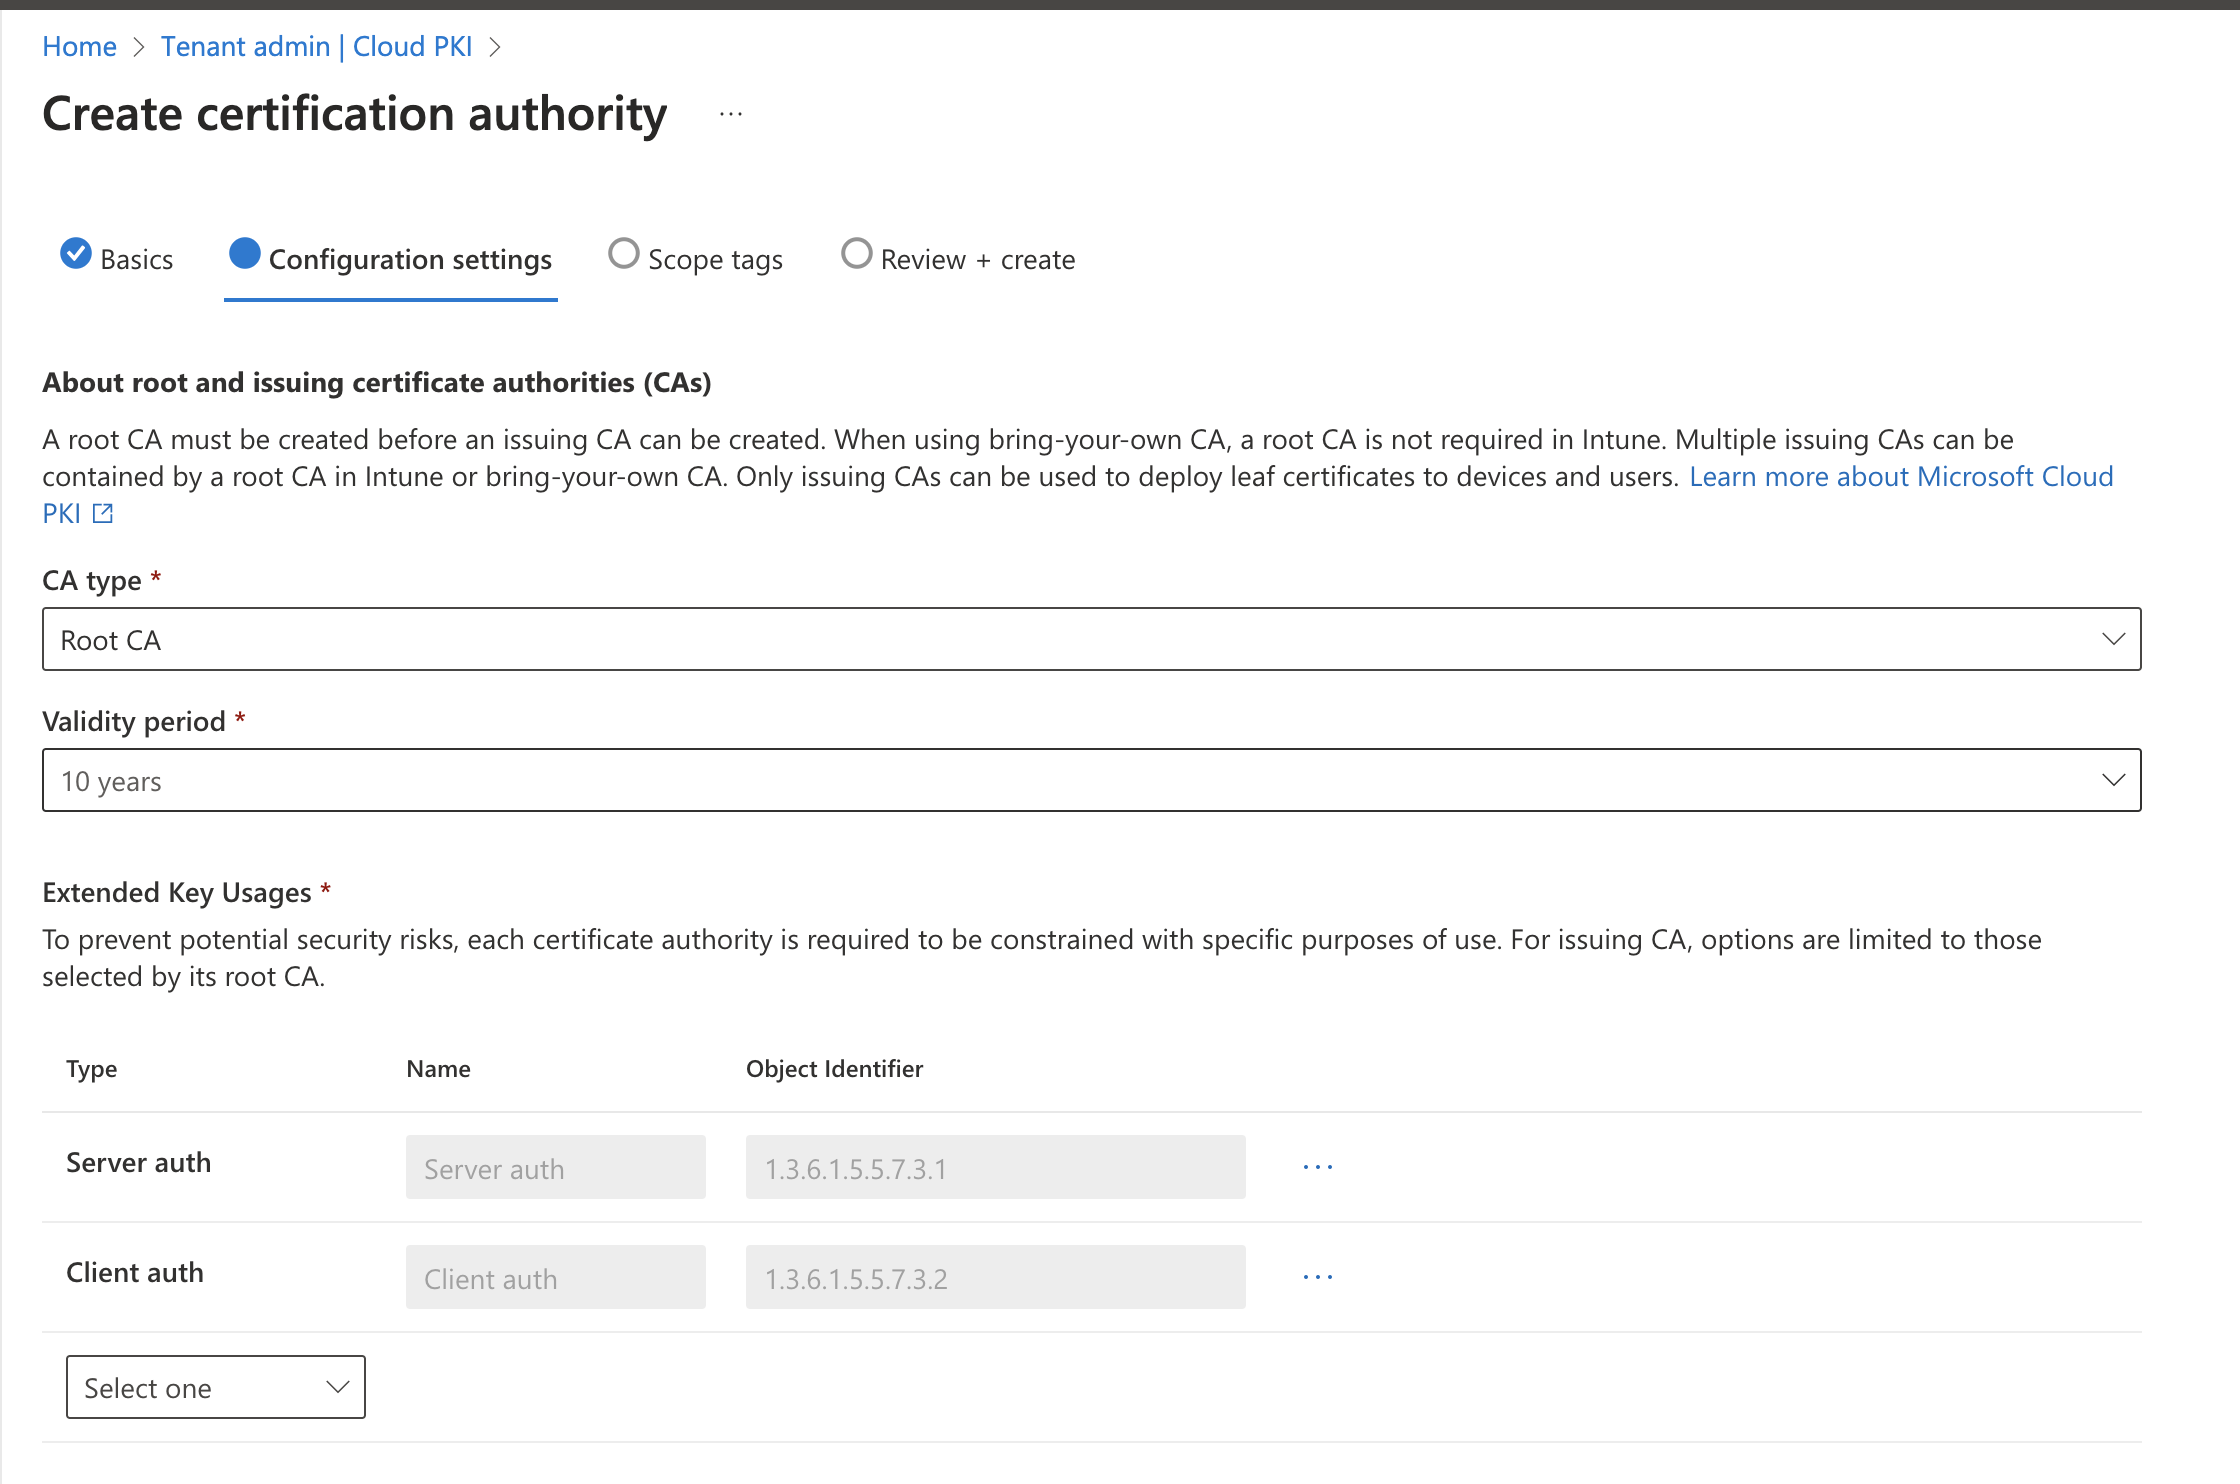2240x1484 pixels.
Task: Click the Server auth type label
Action: pyautogui.click(x=139, y=1162)
